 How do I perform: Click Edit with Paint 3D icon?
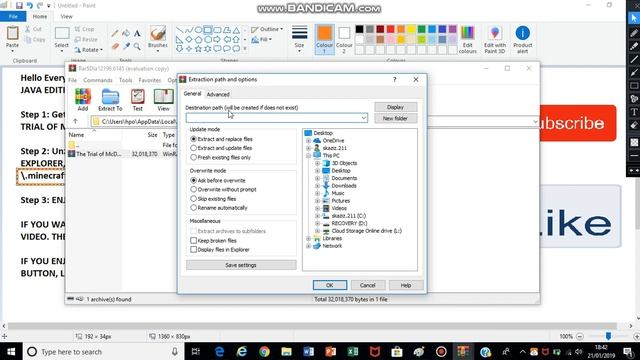pyautogui.click(x=495, y=39)
